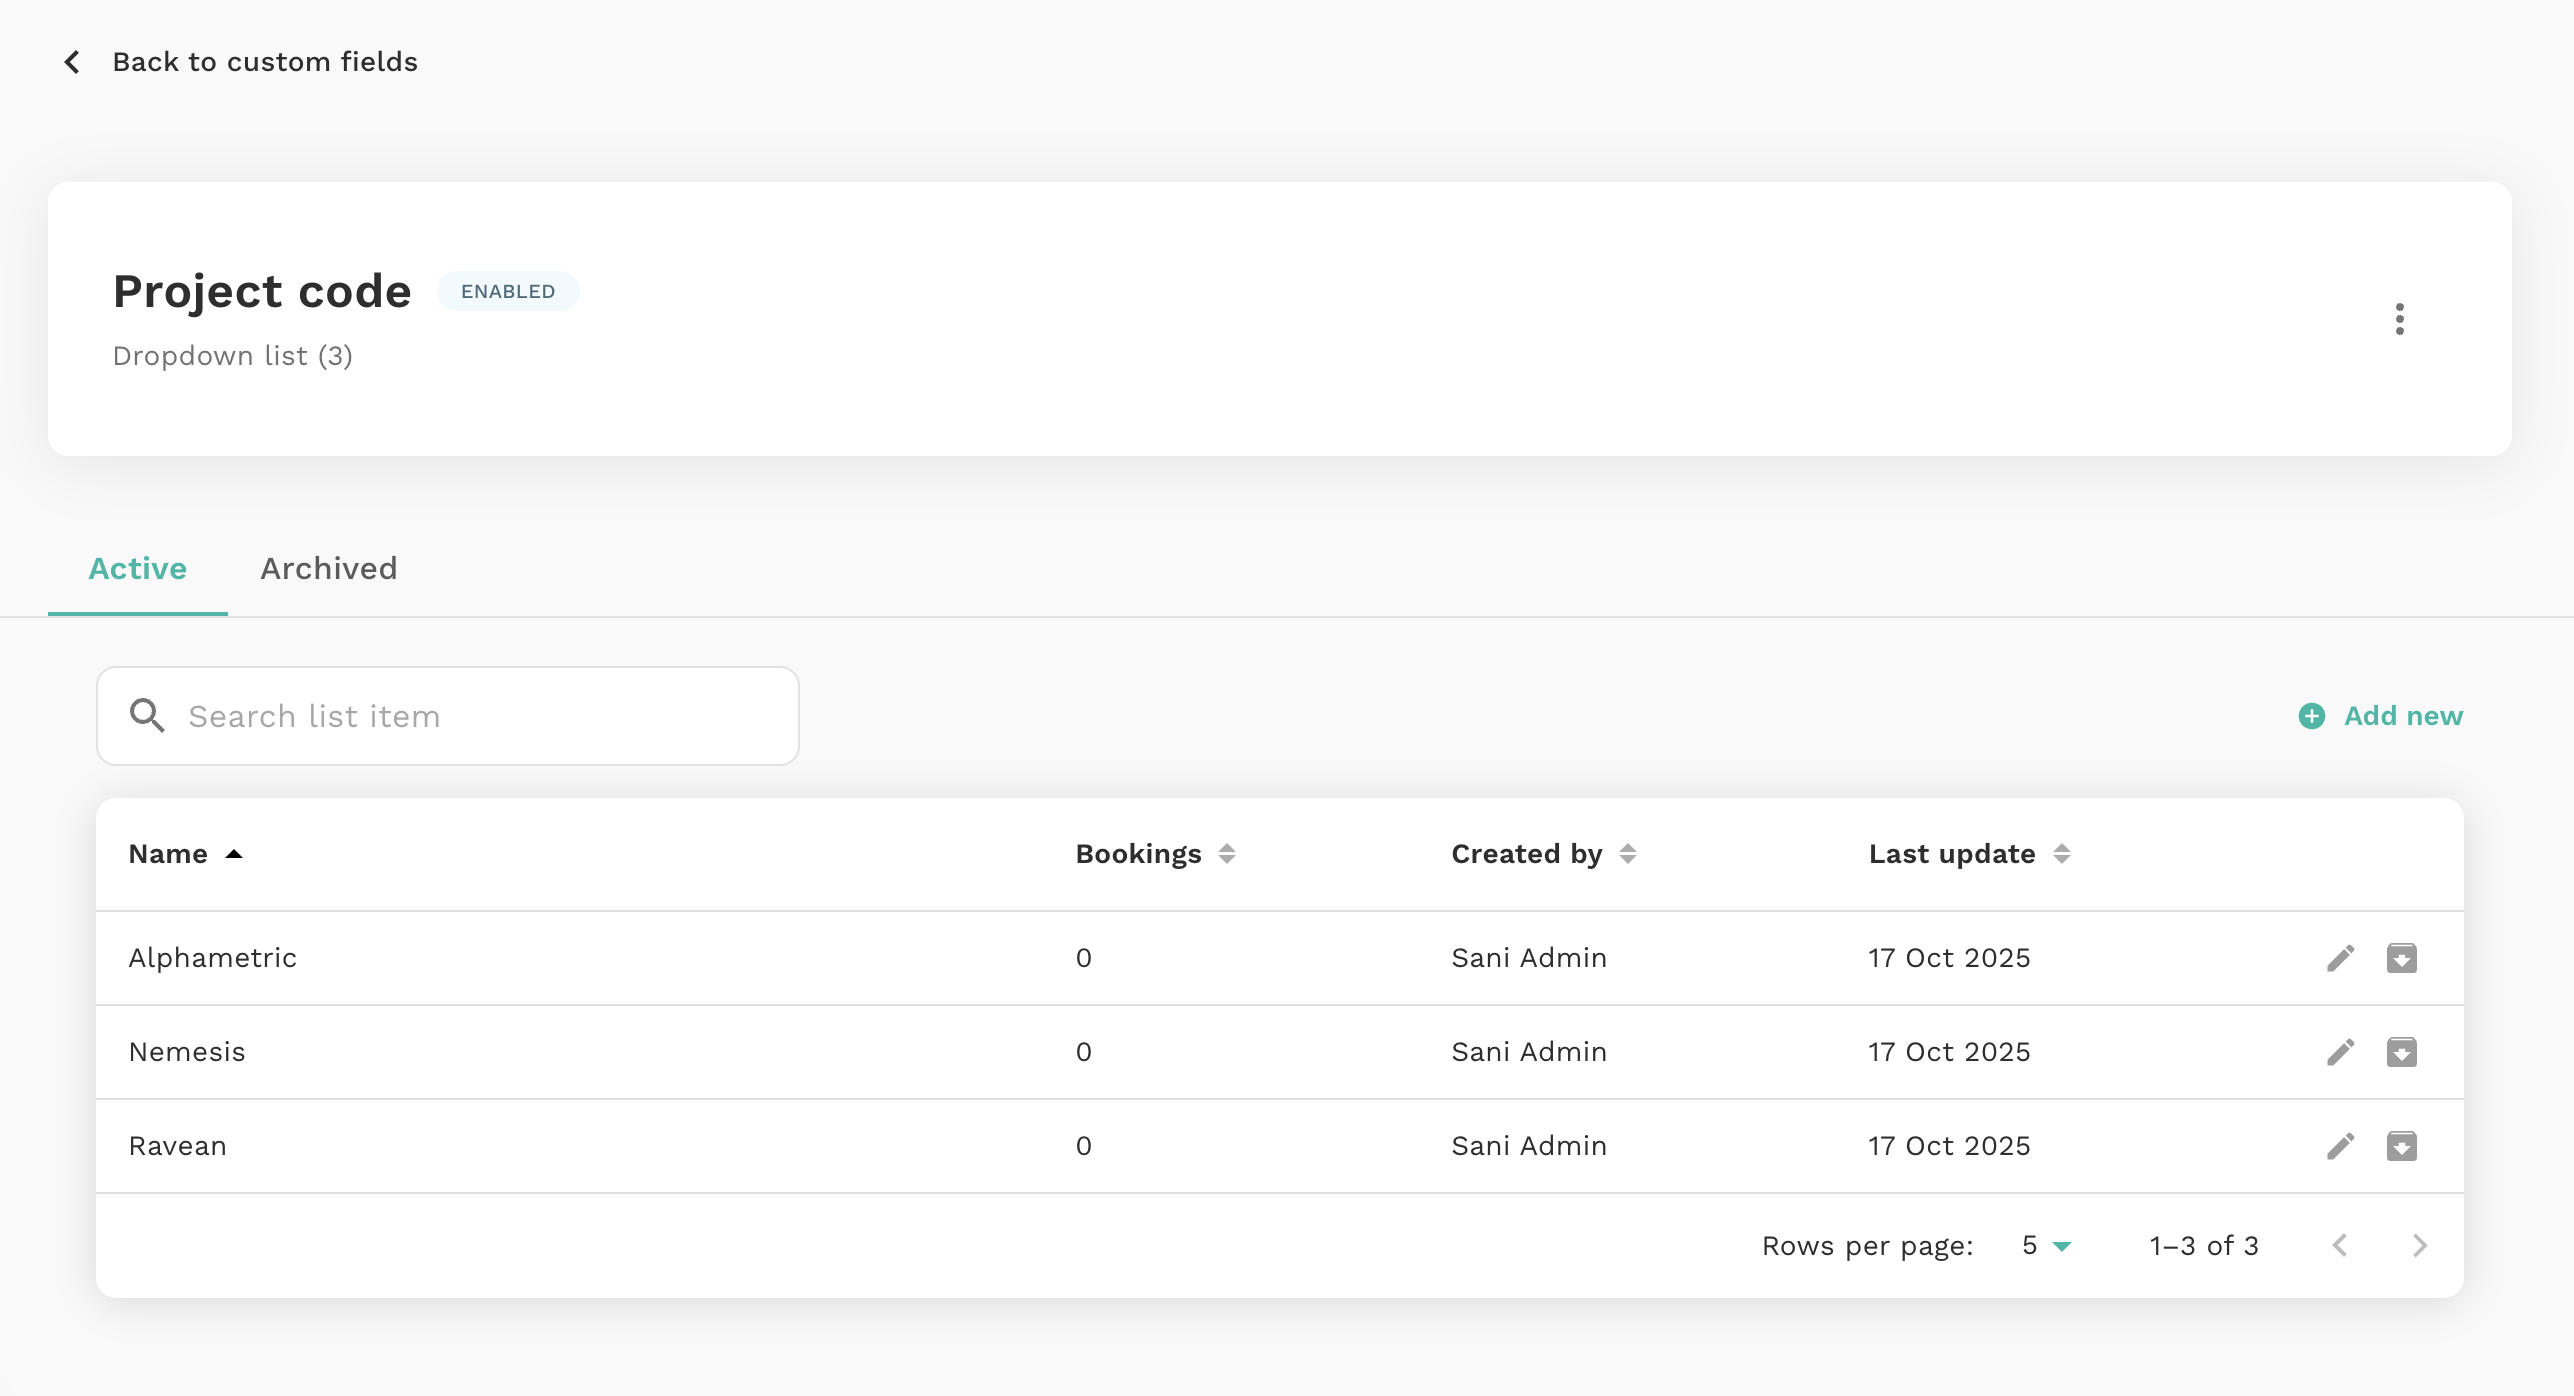
Task: Click the search magnifier icon
Action: [x=147, y=716]
